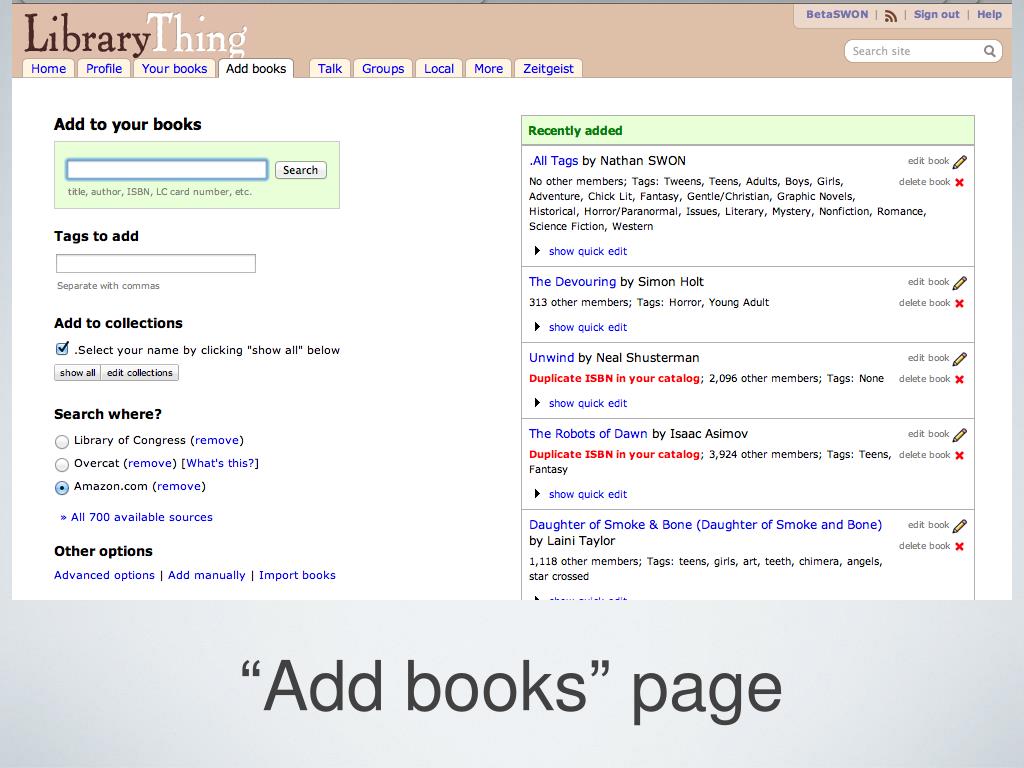
Task: Click edit pencil icon for .All Tags
Action: pos(959,162)
